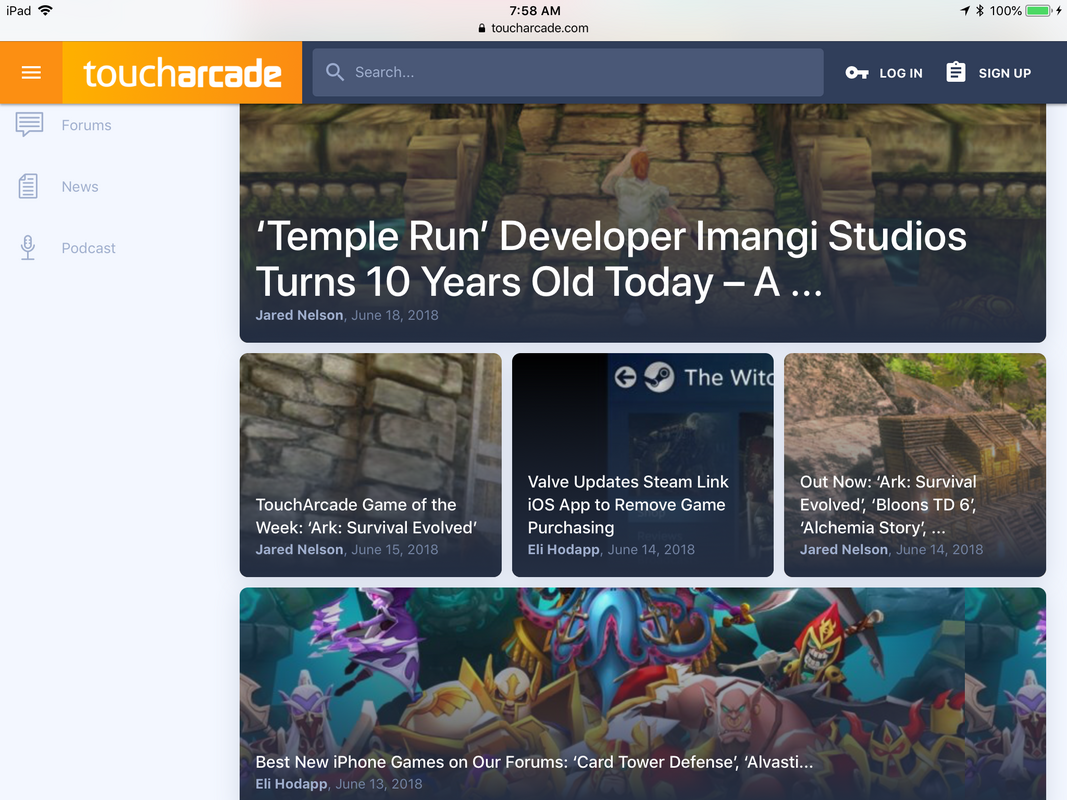Viewport: 1067px width, 800px height.
Task: Tap the Wi-Fi status icon
Action: (x=46, y=10)
